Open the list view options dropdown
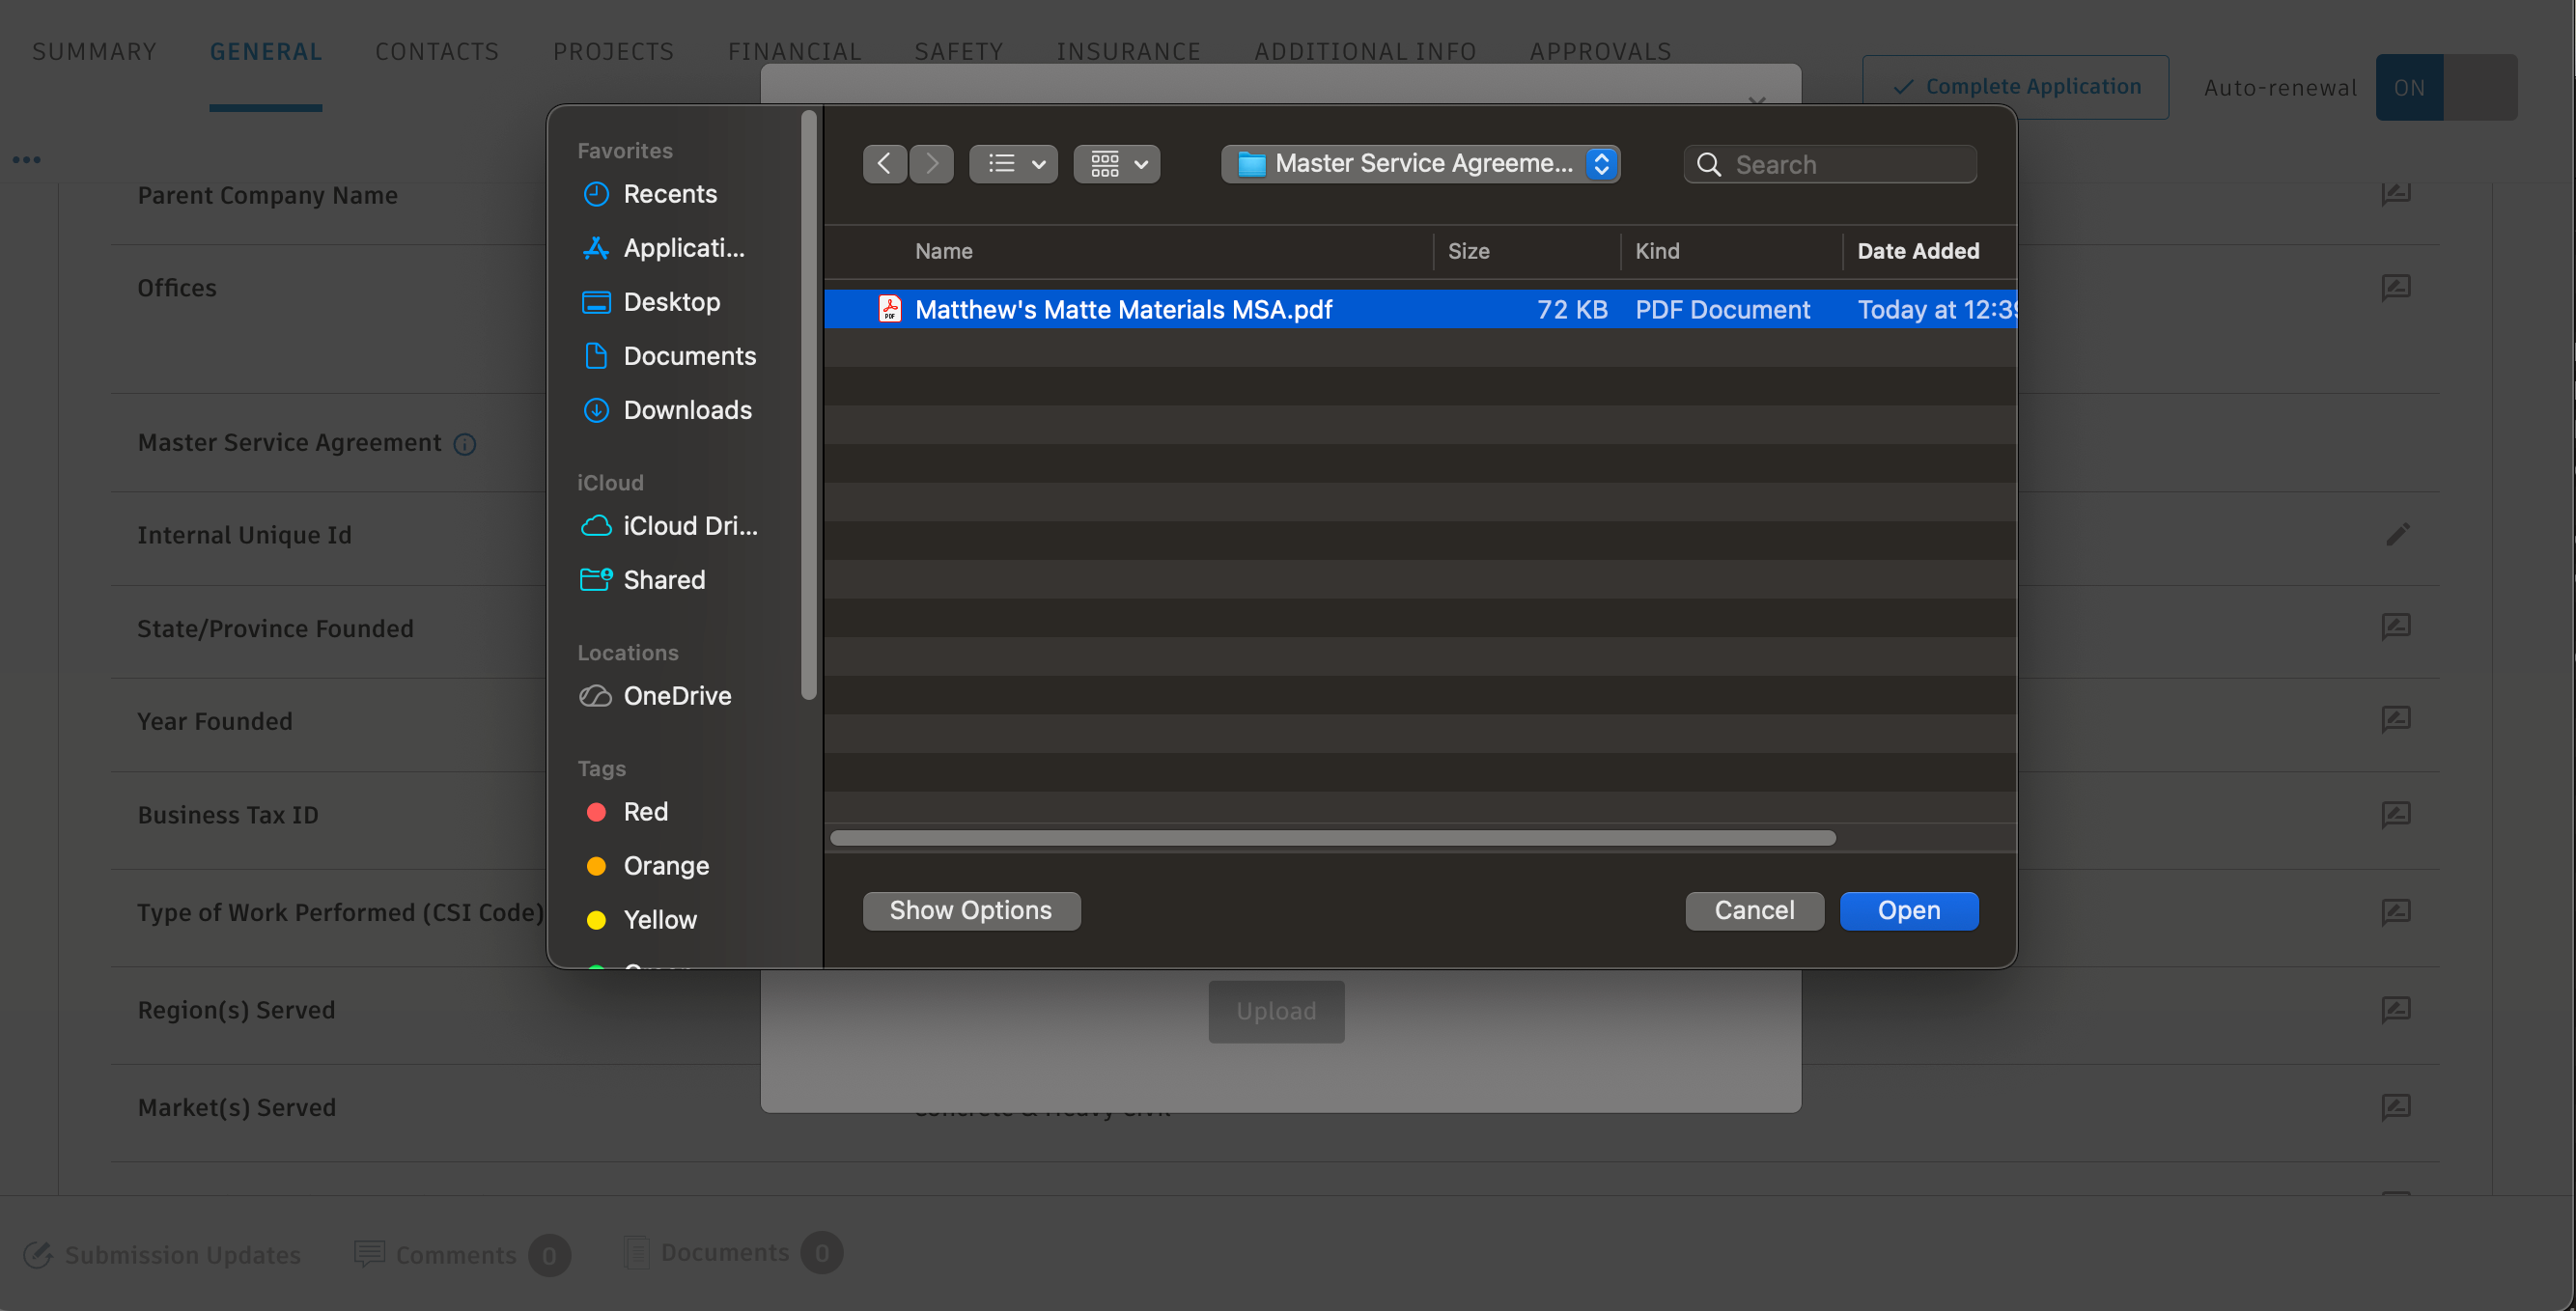 1013,163
